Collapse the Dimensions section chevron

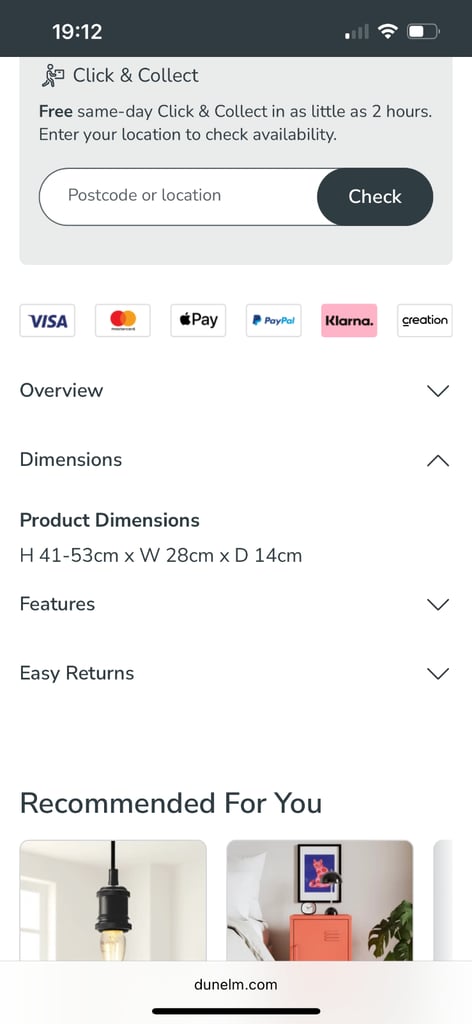pos(437,460)
